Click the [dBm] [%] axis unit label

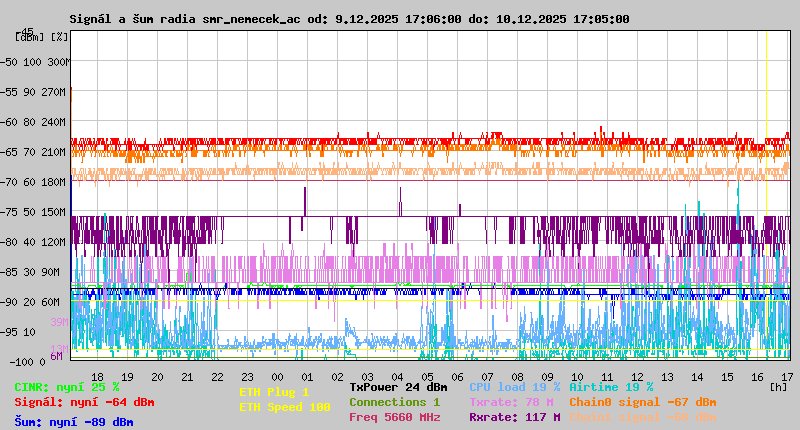pyautogui.click(x=42, y=36)
